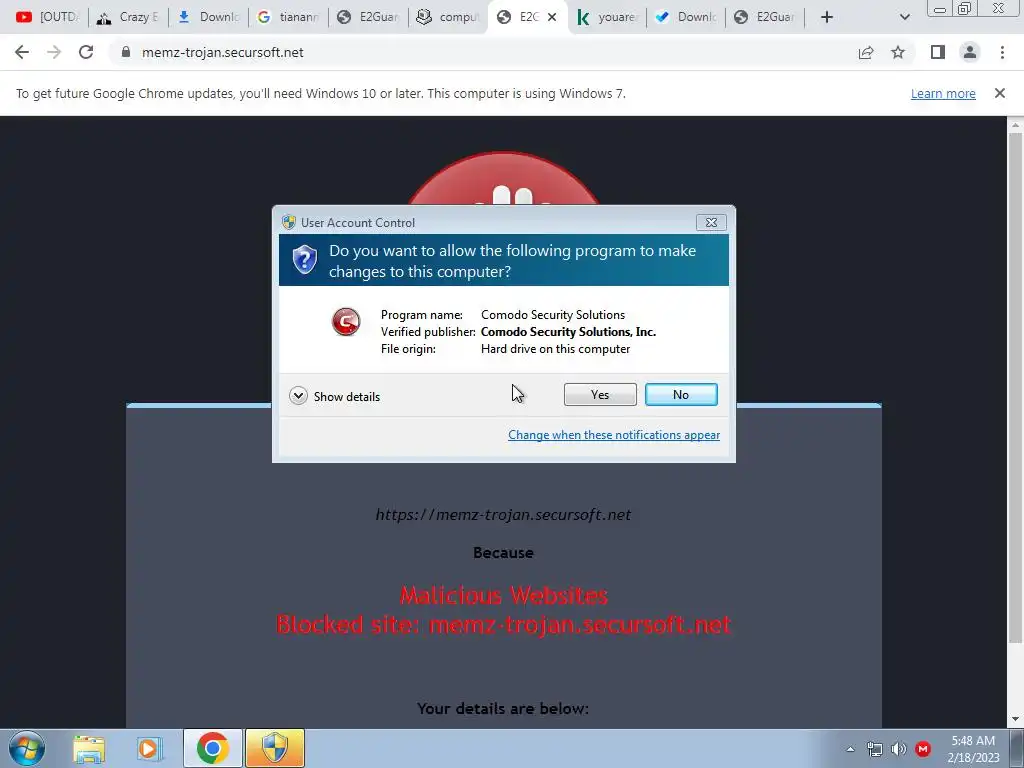This screenshot has height=768, width=1024.
Task: Switch to the YouTube [OUTDA tab
Action: click(x=46, y=17)
